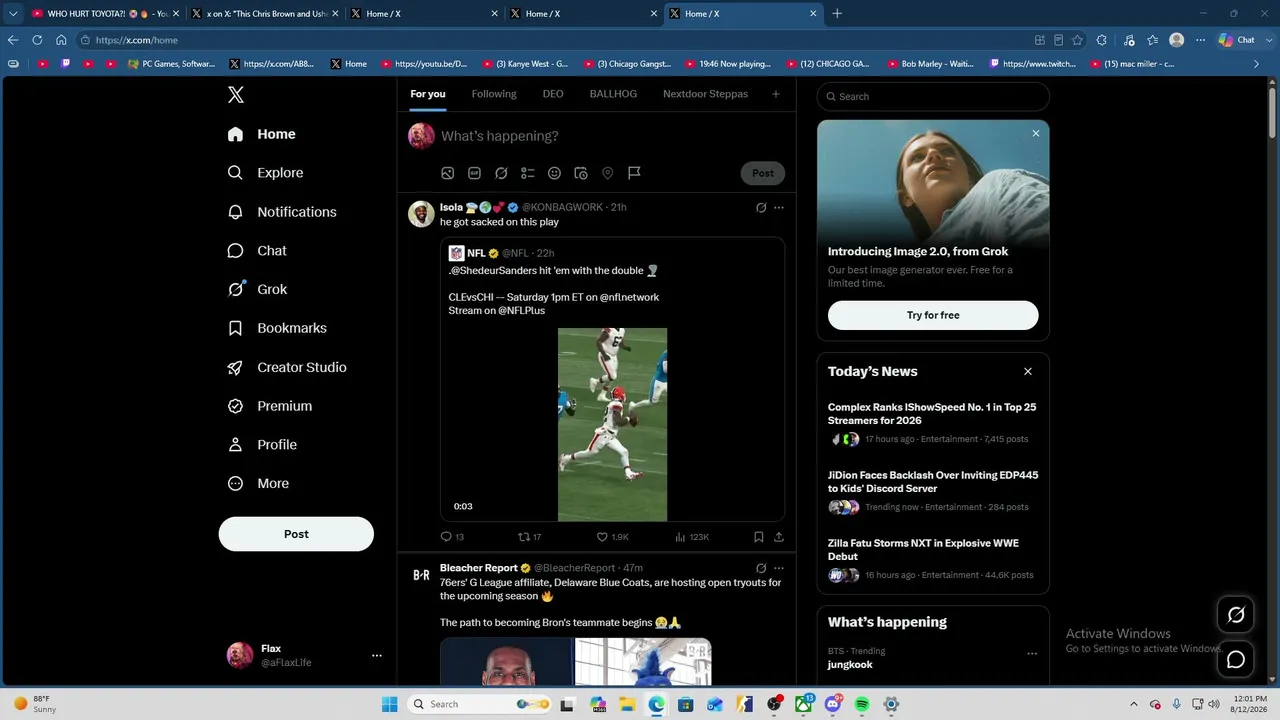Add location to post
The height and width of the screenshot is (720, 1280).
coord(607,173)
